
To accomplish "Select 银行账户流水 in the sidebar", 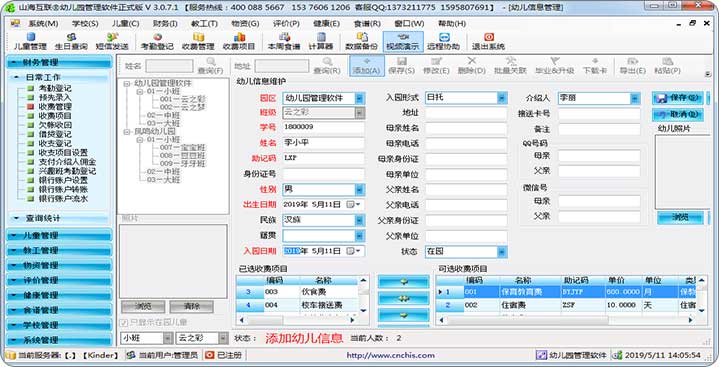I will tap(63, 199).
